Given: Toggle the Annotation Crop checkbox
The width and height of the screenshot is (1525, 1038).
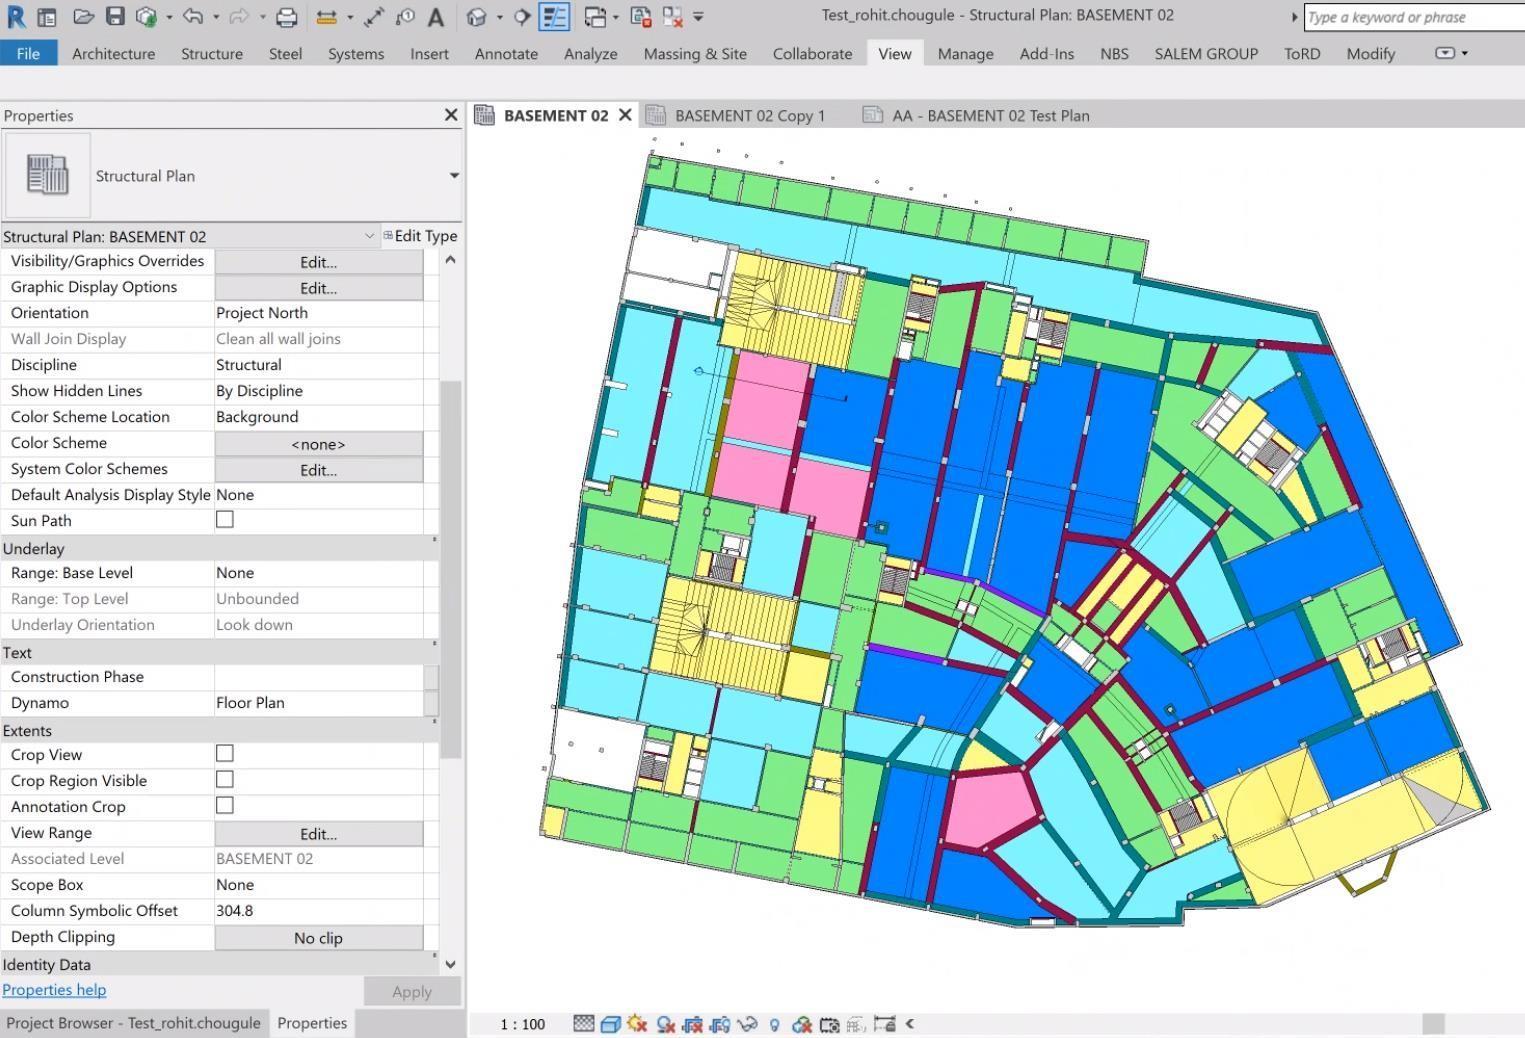Looking at the screenshot, I should click(x=225, y=806).
